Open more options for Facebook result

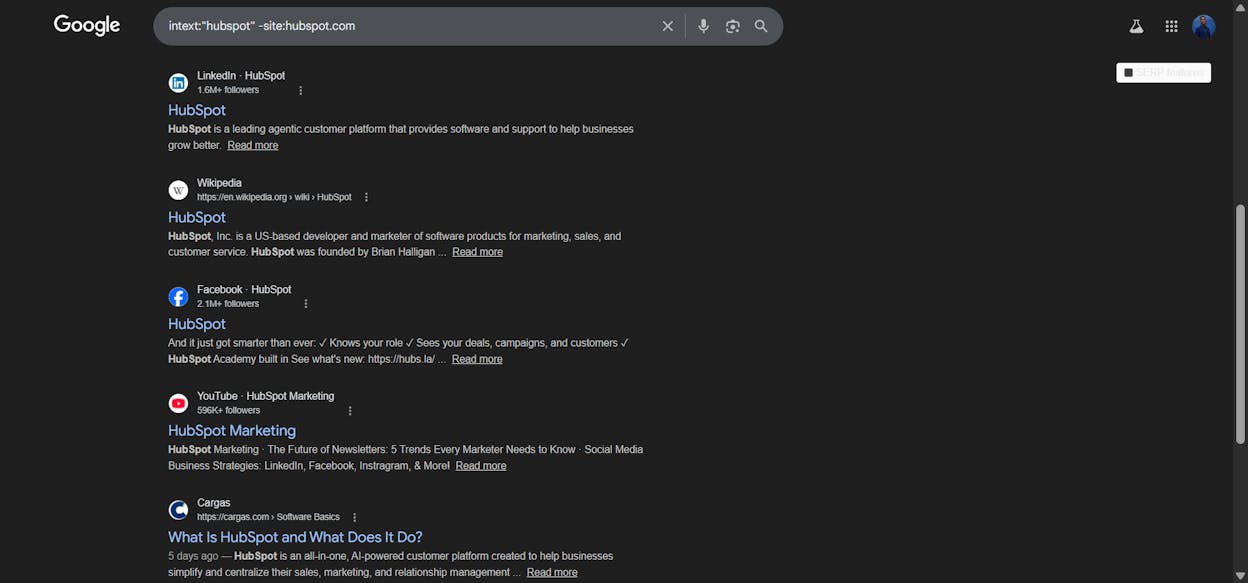tap(306, 304)
